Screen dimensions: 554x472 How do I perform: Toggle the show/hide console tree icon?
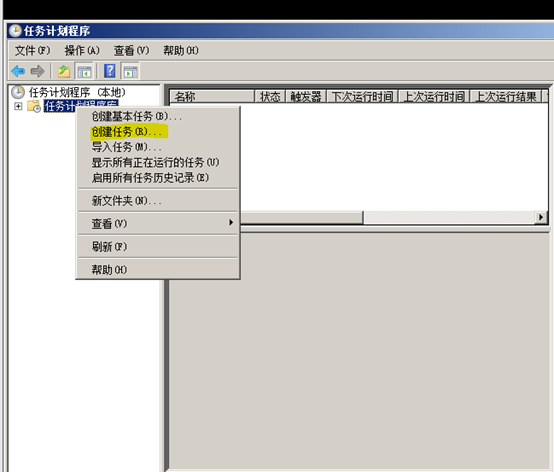[x=84, y=71]
